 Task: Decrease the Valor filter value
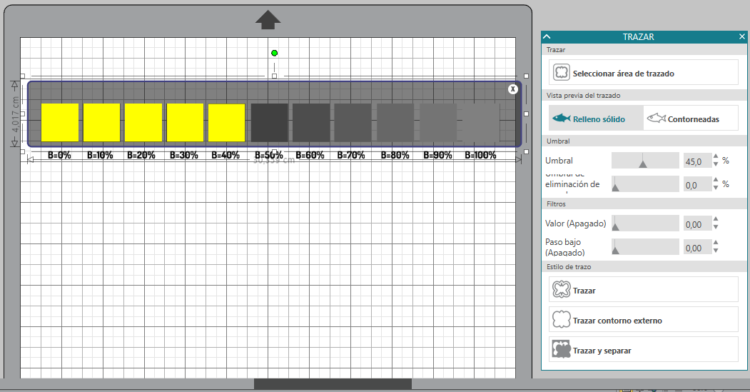click(716, 227)
